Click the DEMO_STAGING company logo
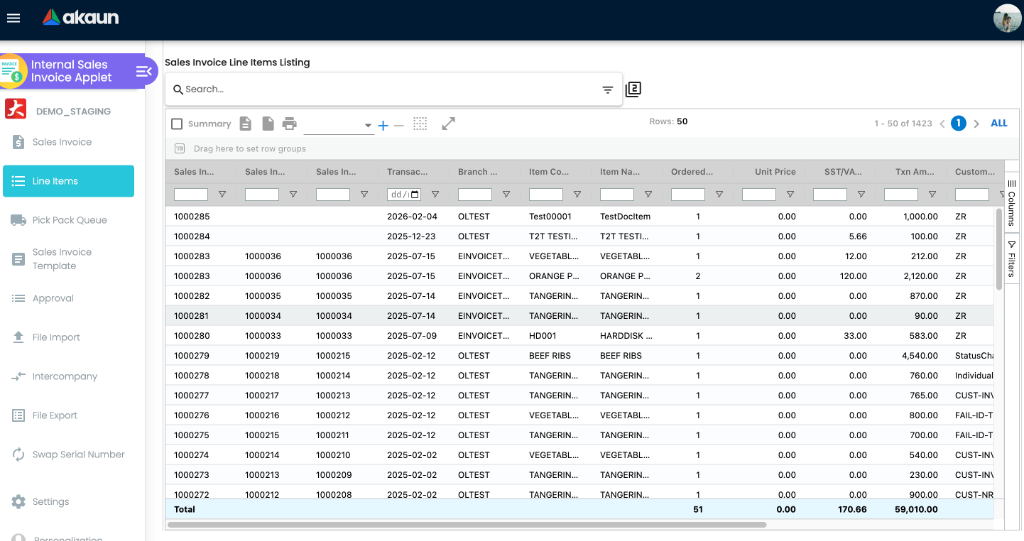The image size is (1024, 541). click(16, 109)
